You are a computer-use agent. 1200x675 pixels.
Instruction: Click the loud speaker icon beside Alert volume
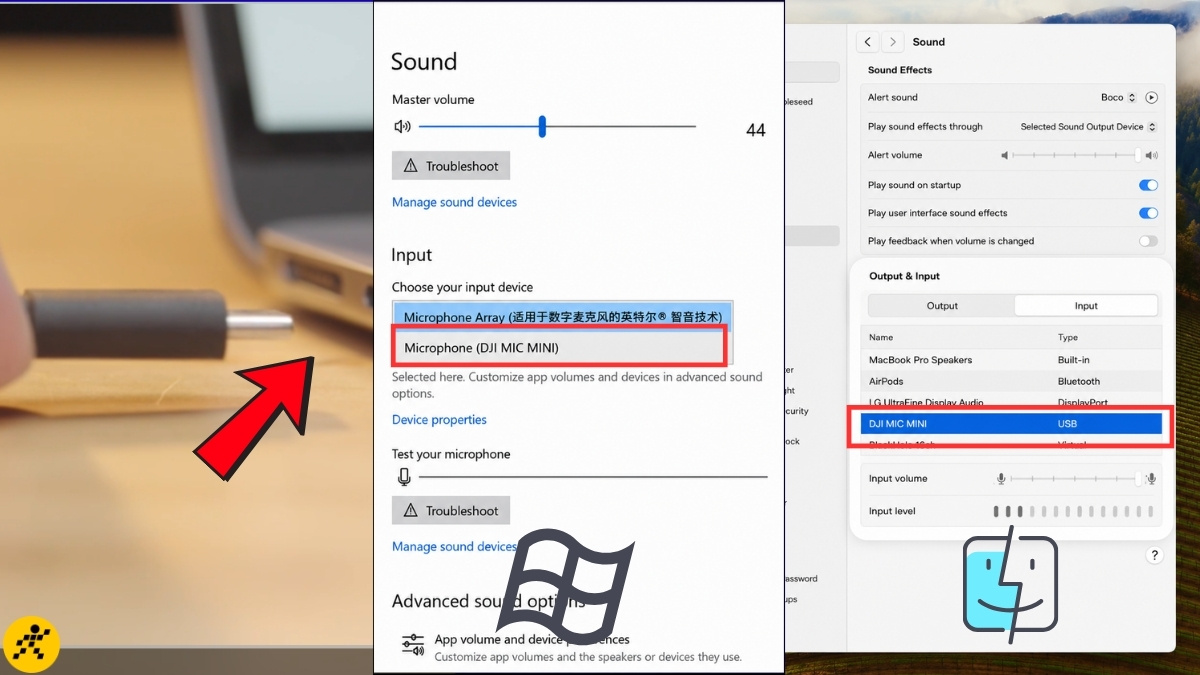tap(1151, 155)
